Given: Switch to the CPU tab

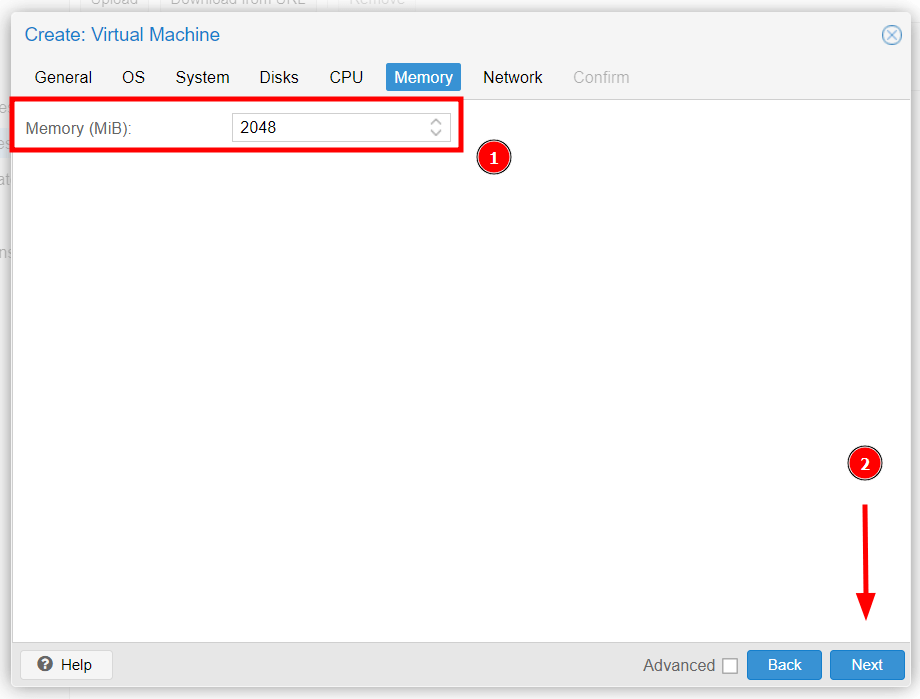Looking at the screenshot, I should (346, 77).
